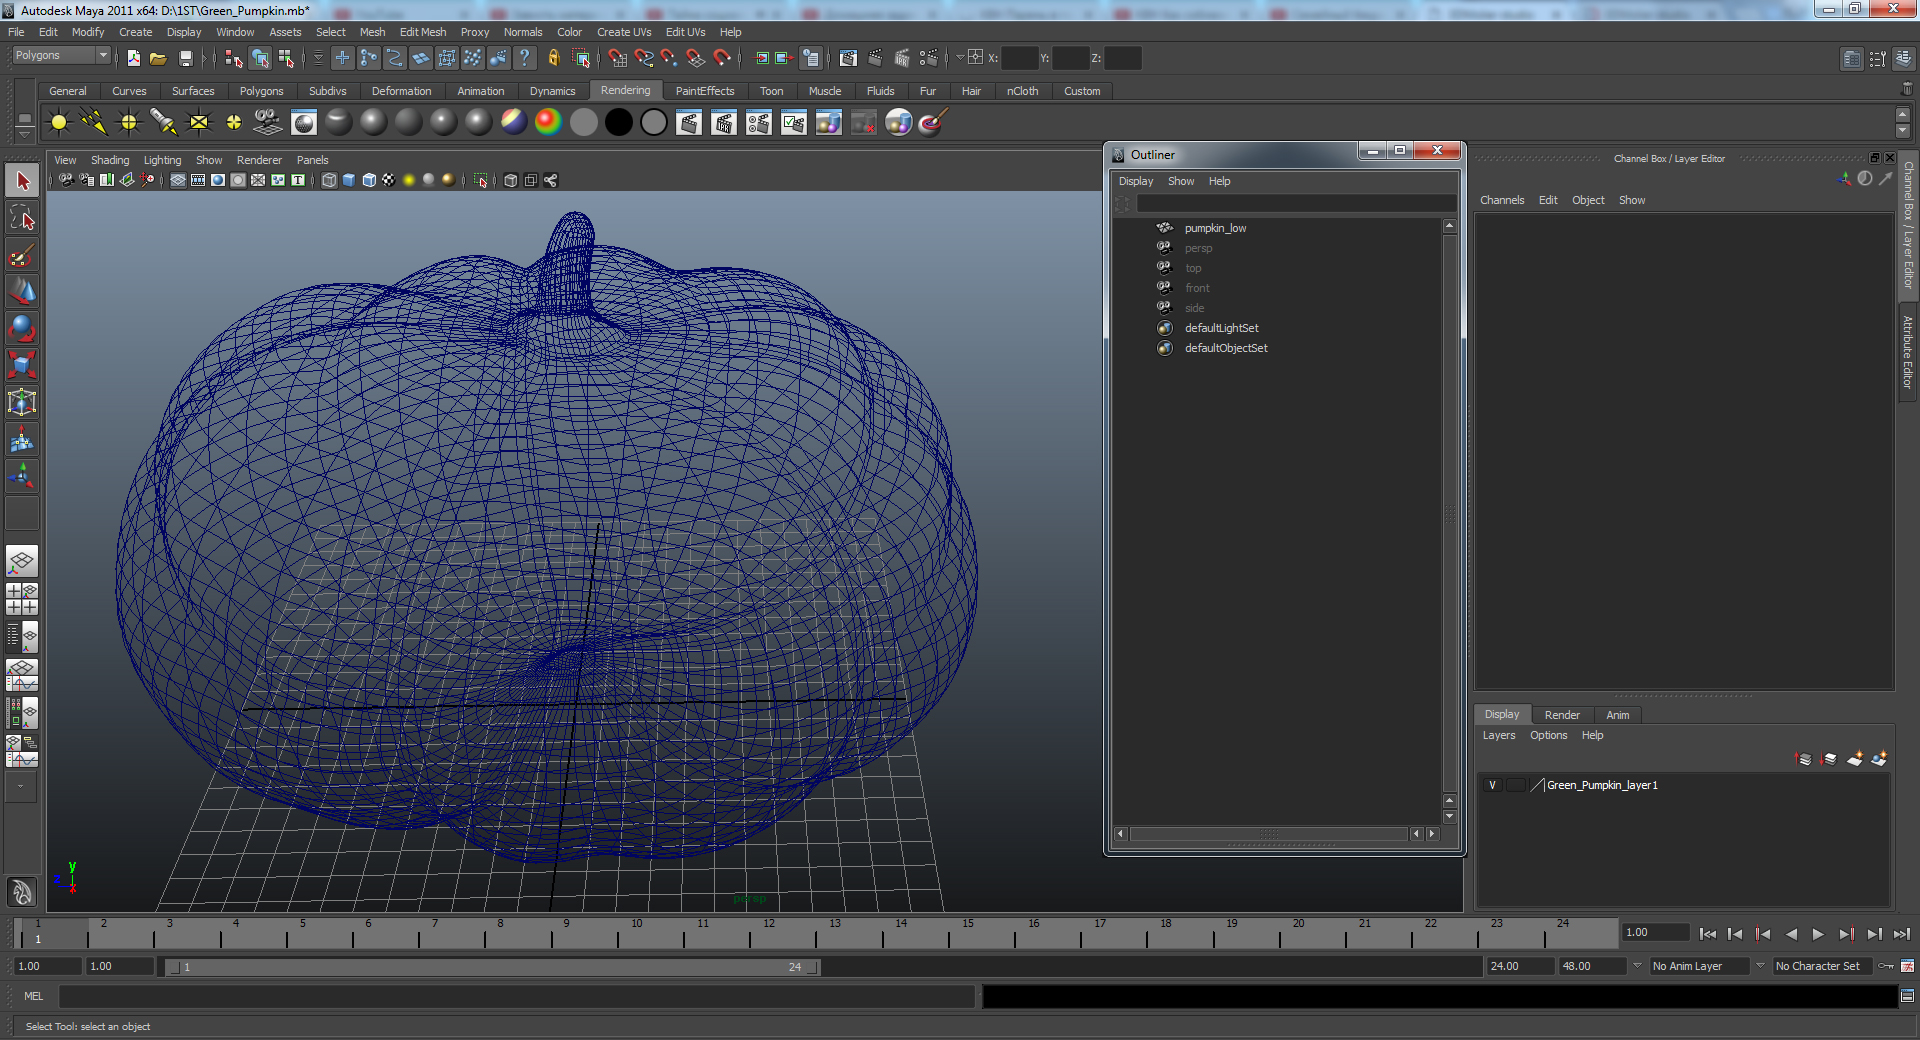Image resolution: width=1920 pixels, height=1040 pixels.
Task: Choose the single perspective layout icon
Action: pos(22,561)
